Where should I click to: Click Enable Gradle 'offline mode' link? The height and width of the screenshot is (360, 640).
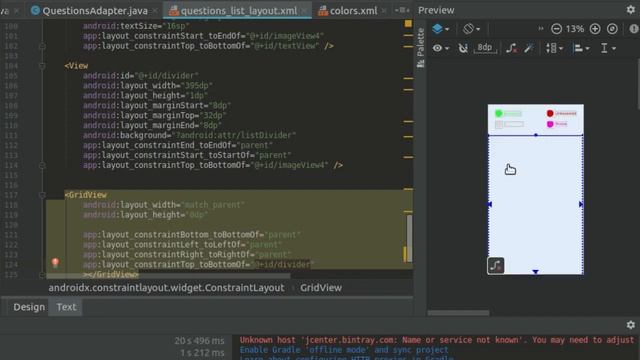[x=344, y=350]
